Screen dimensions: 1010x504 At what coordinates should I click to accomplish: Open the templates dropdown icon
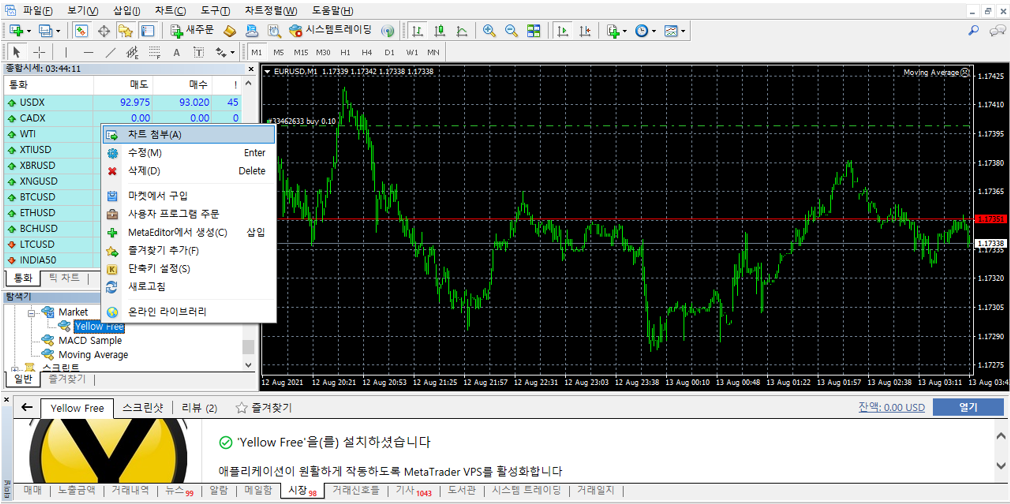674,30
